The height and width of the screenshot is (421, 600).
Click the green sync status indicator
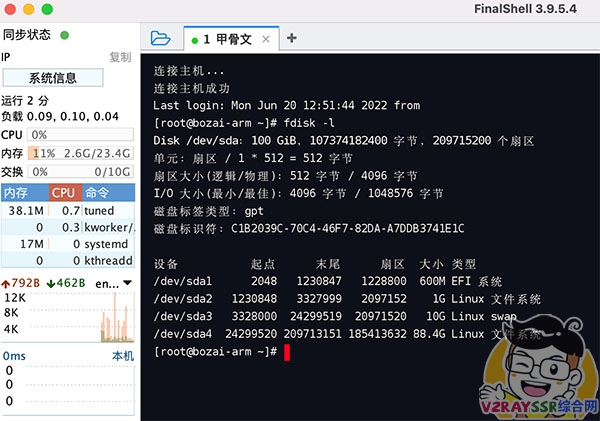[x=65, y=35]
